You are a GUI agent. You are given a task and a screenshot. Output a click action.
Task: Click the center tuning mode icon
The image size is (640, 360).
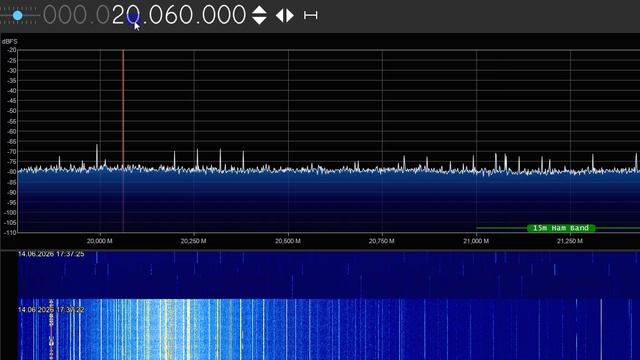pyautogui.click(x=311, y=16)
